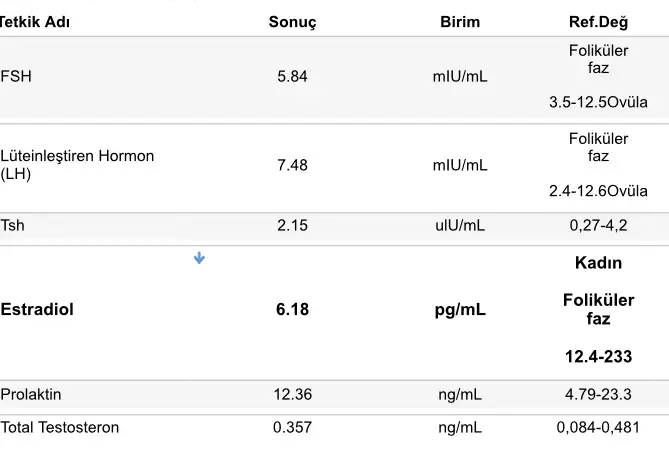Viewport: 669px width, 476px height.
Task: Select the bold Estradiol test name
Action: [x=37, y=309]
